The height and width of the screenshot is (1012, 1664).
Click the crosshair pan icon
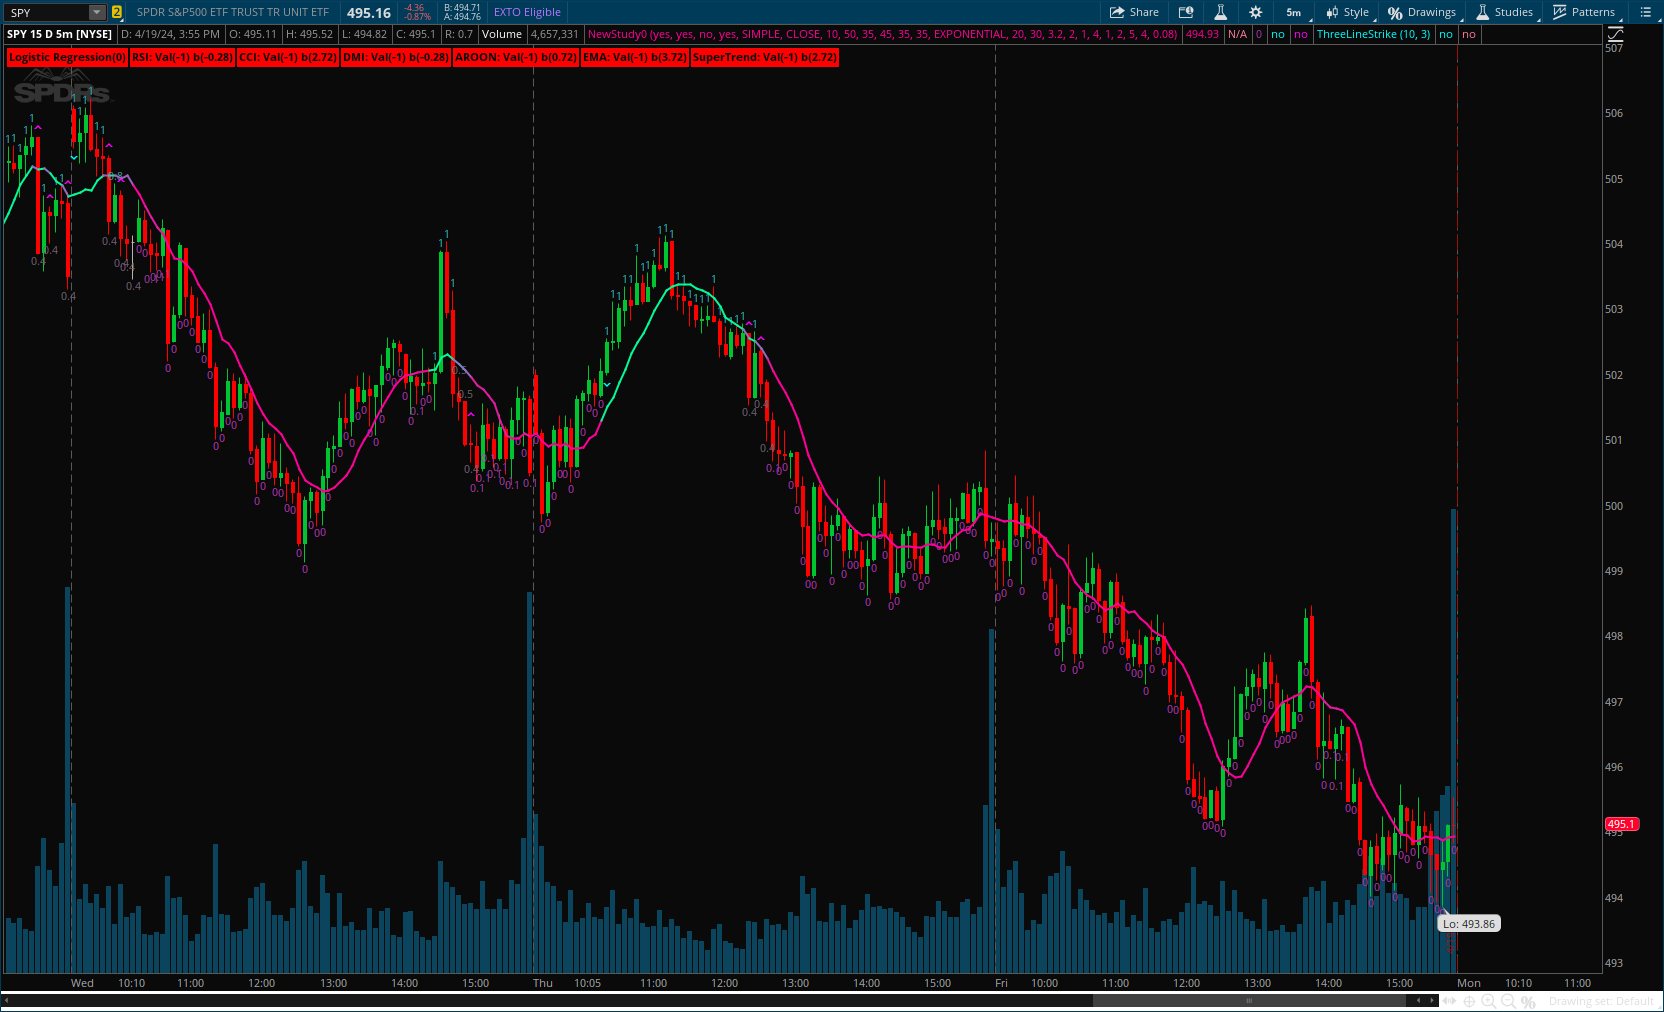[x=1470, y=1001]
